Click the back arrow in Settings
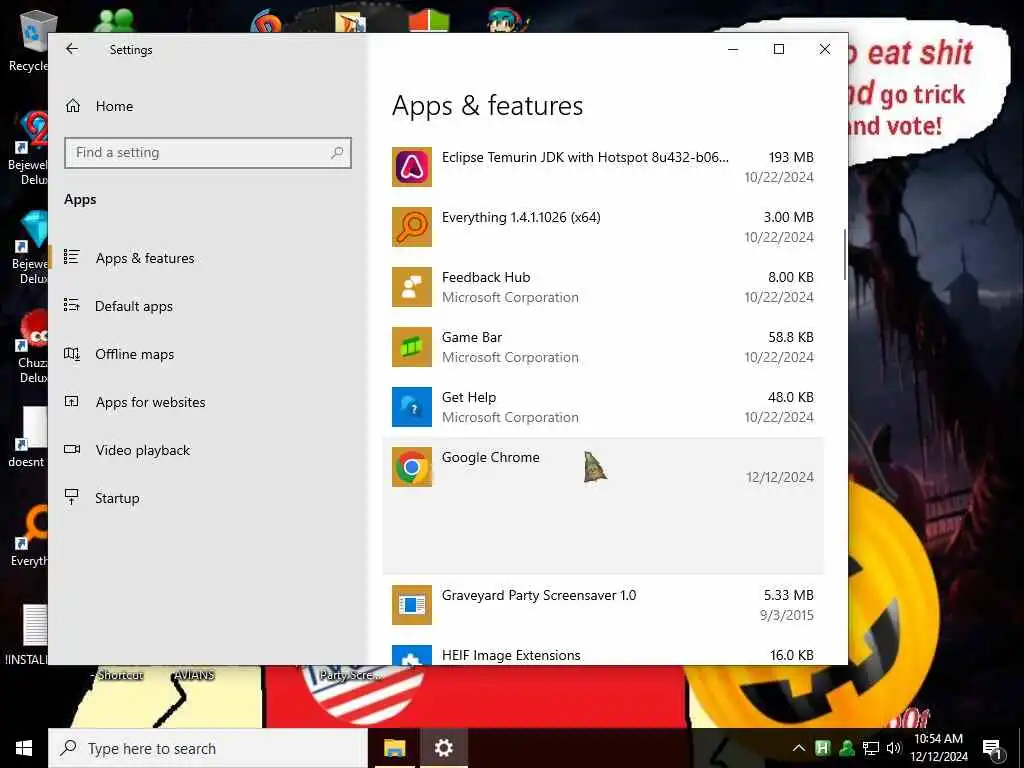 pyautogui.click(x=72, y=49)
